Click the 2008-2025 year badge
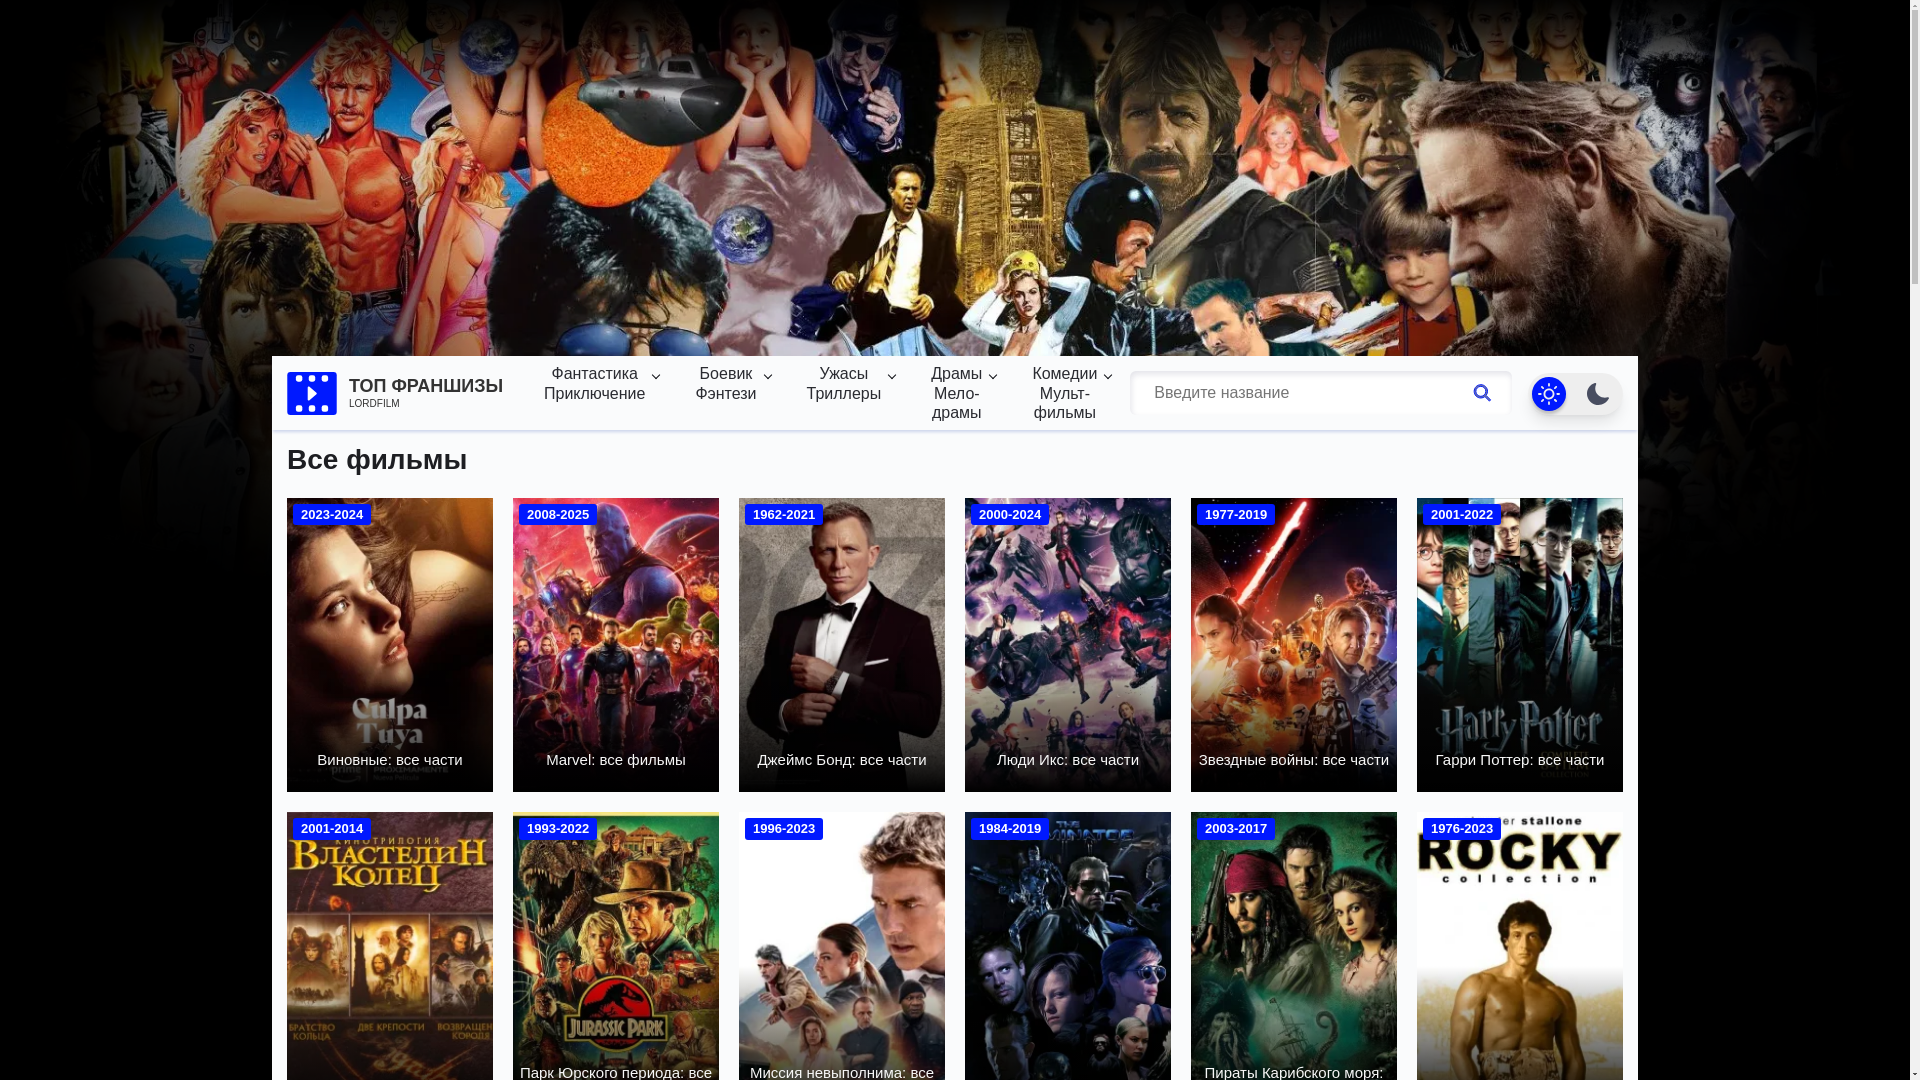 click(x=558, y=515)
